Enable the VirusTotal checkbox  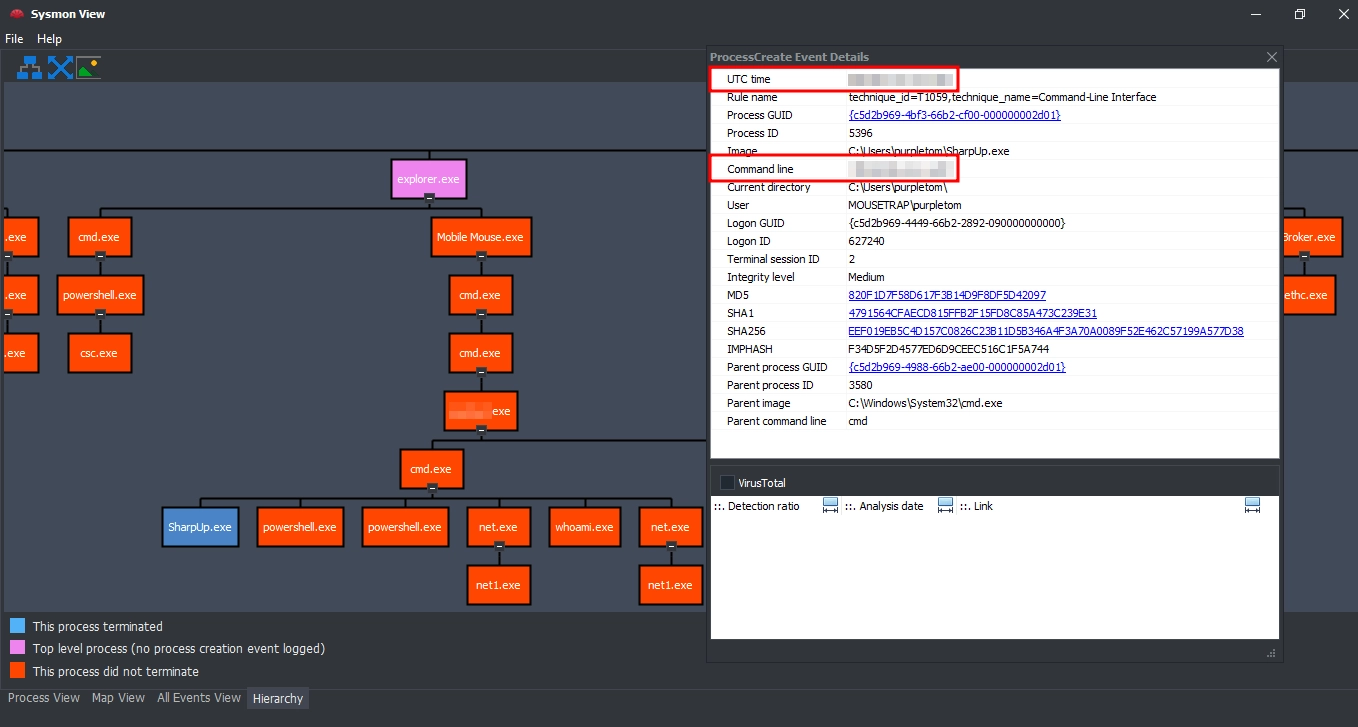(727, 483)
